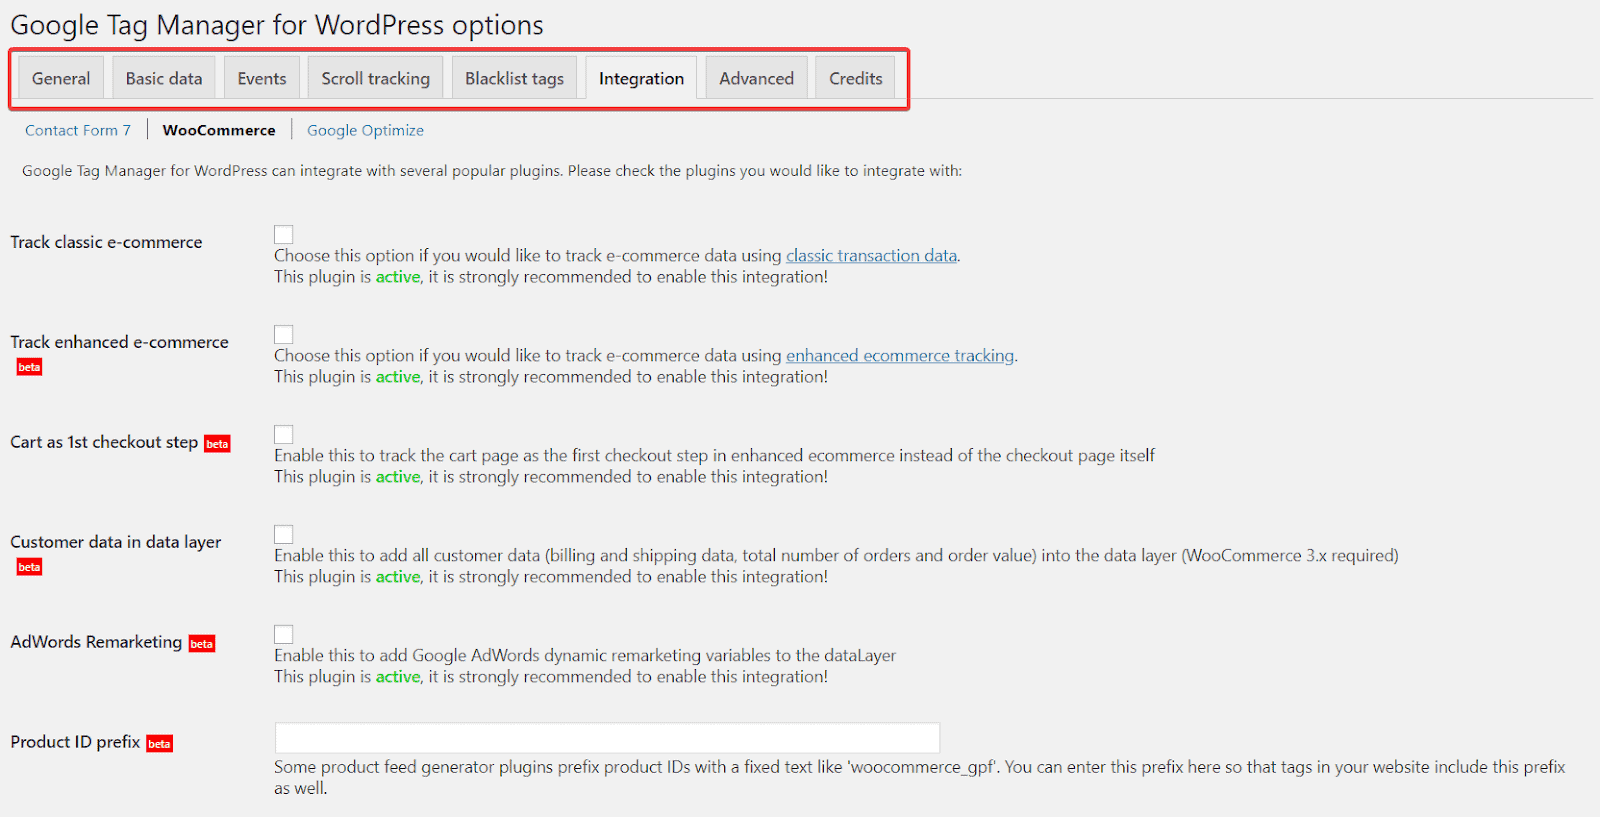Click beta badge under Track enhanced e-commerce
Screen dimensions: 1600x817
pyautogui.click(x=29, y=367)
